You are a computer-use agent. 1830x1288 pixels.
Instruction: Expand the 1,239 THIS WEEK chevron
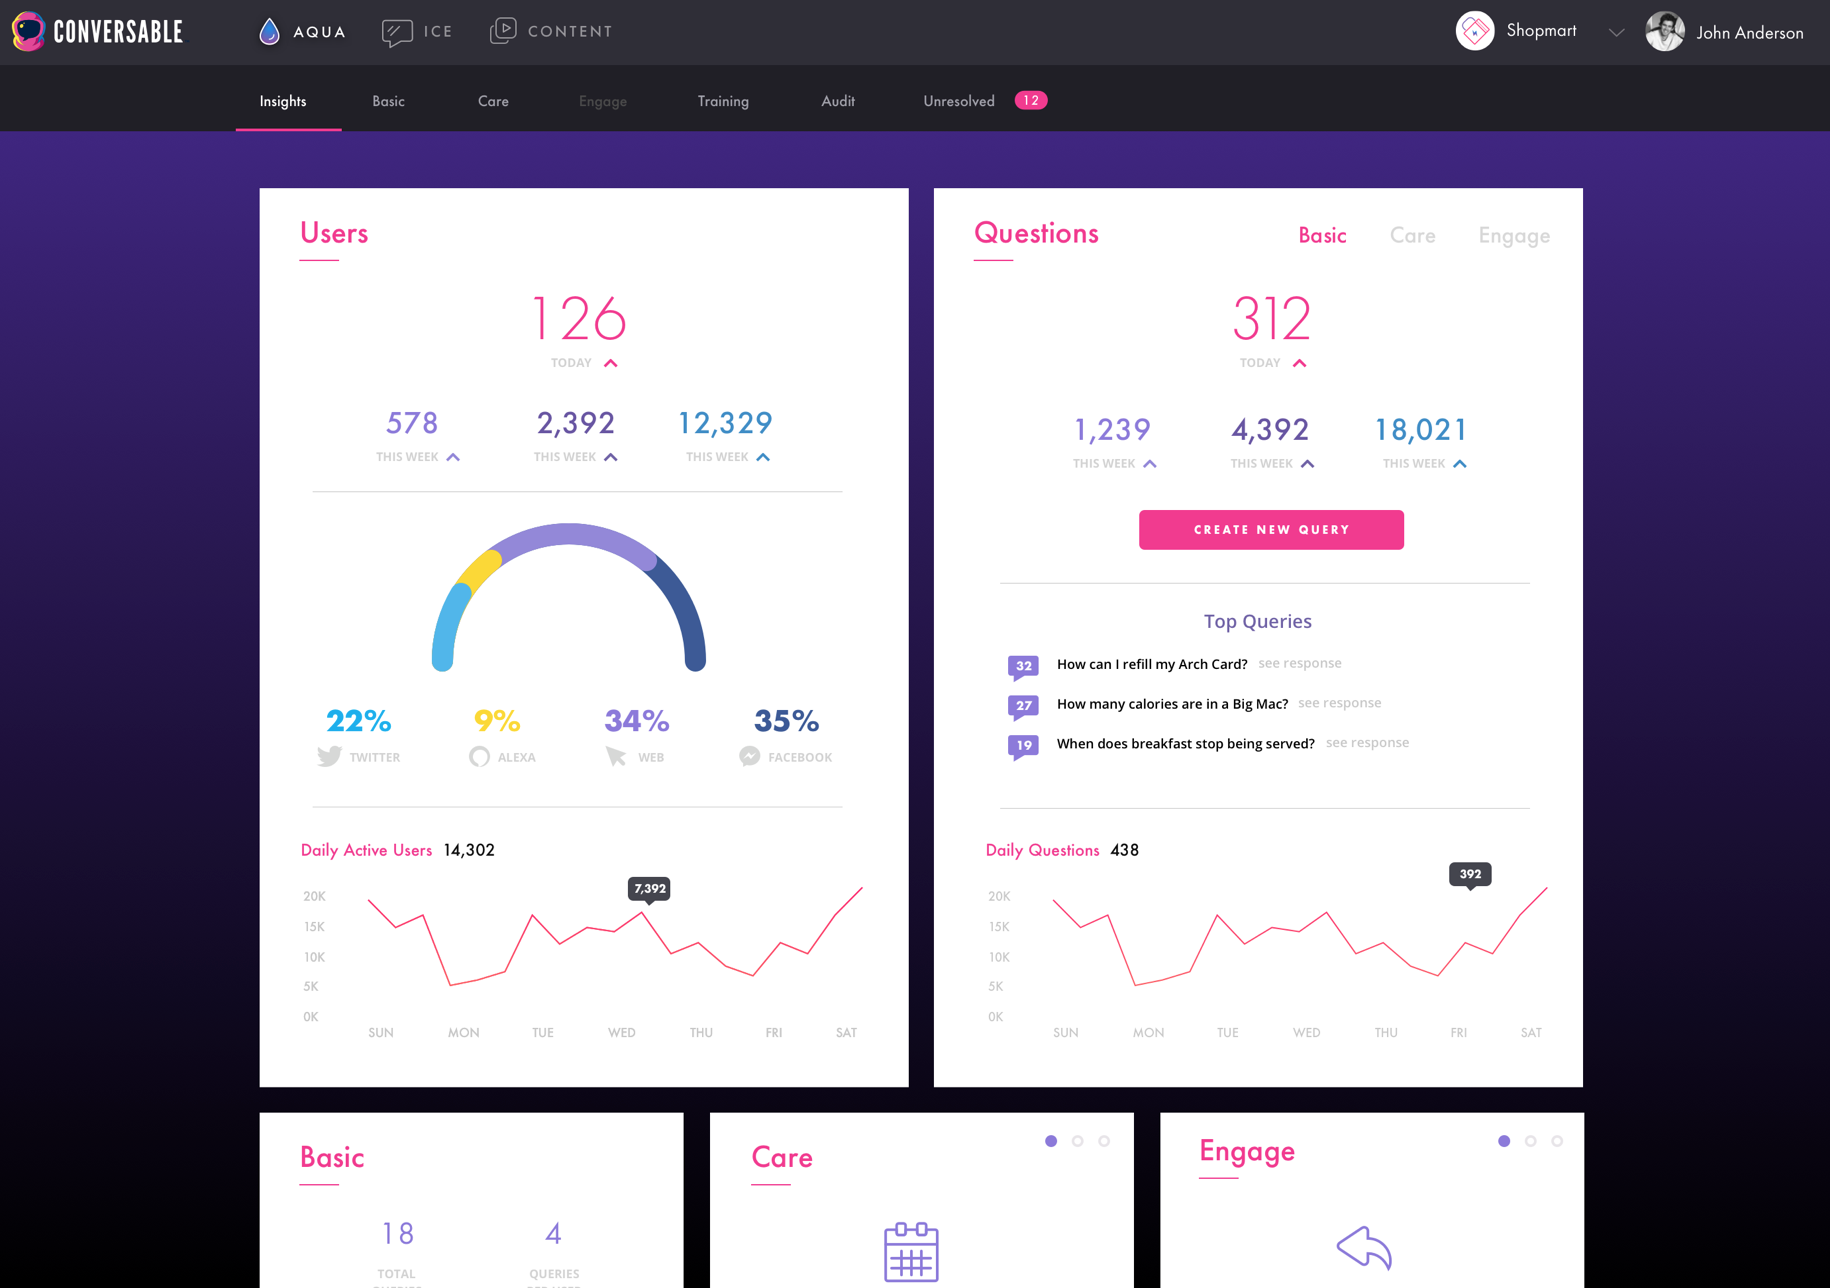(1150, 464)
